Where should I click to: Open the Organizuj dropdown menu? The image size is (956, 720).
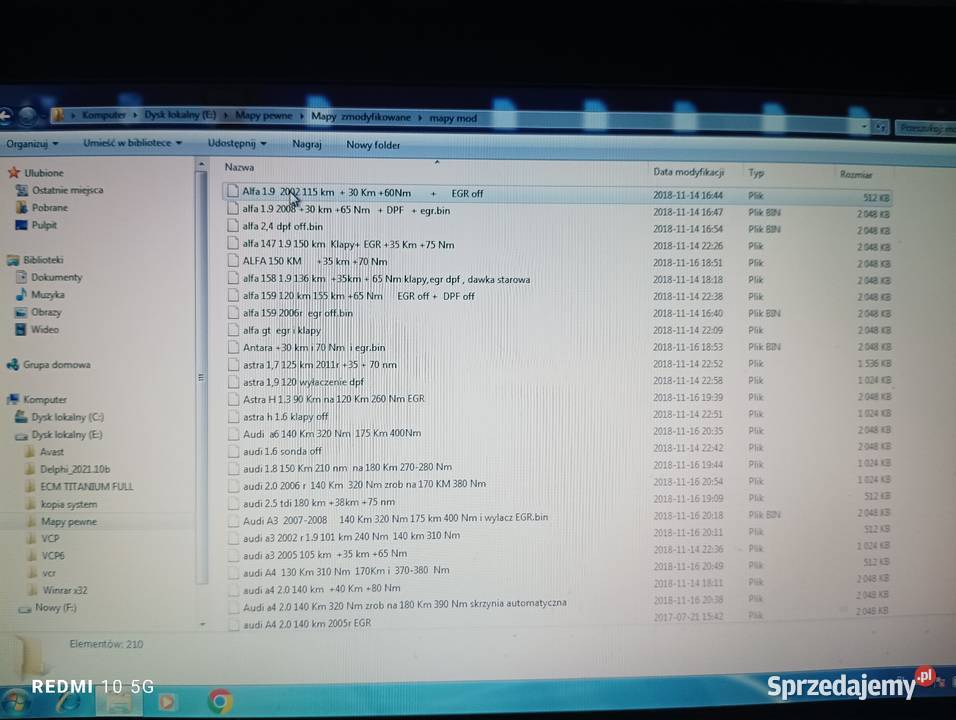pos(32,144)
